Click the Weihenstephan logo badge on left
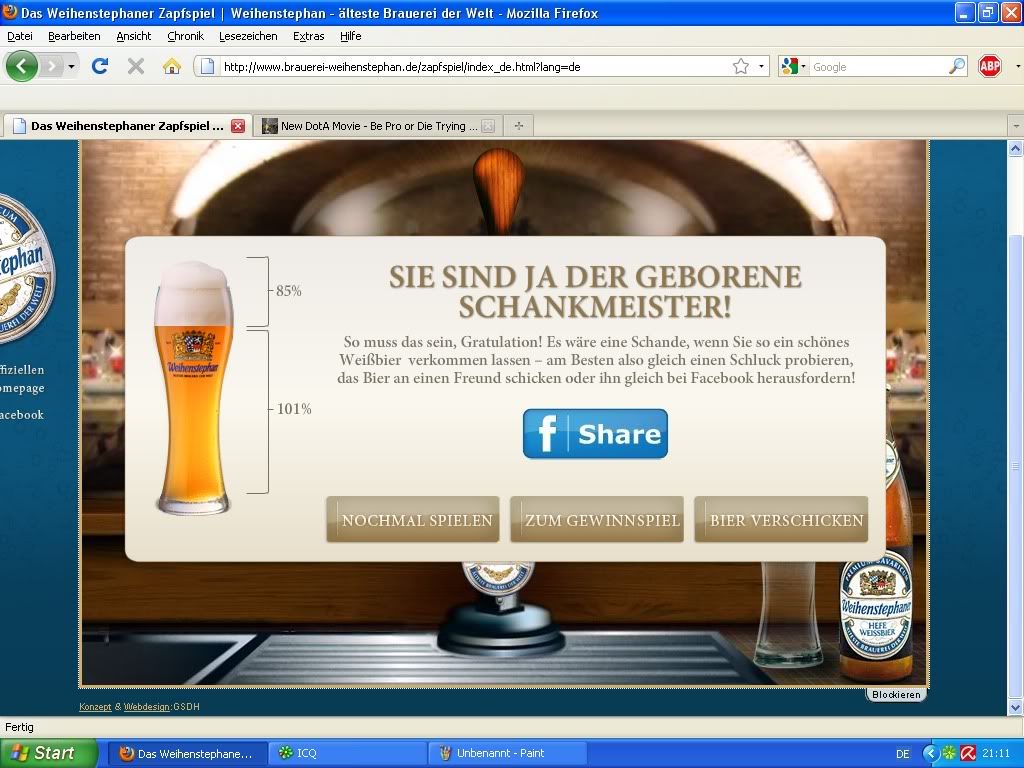The height and width of the screenshot is (768, 1024). click(25, 269)
